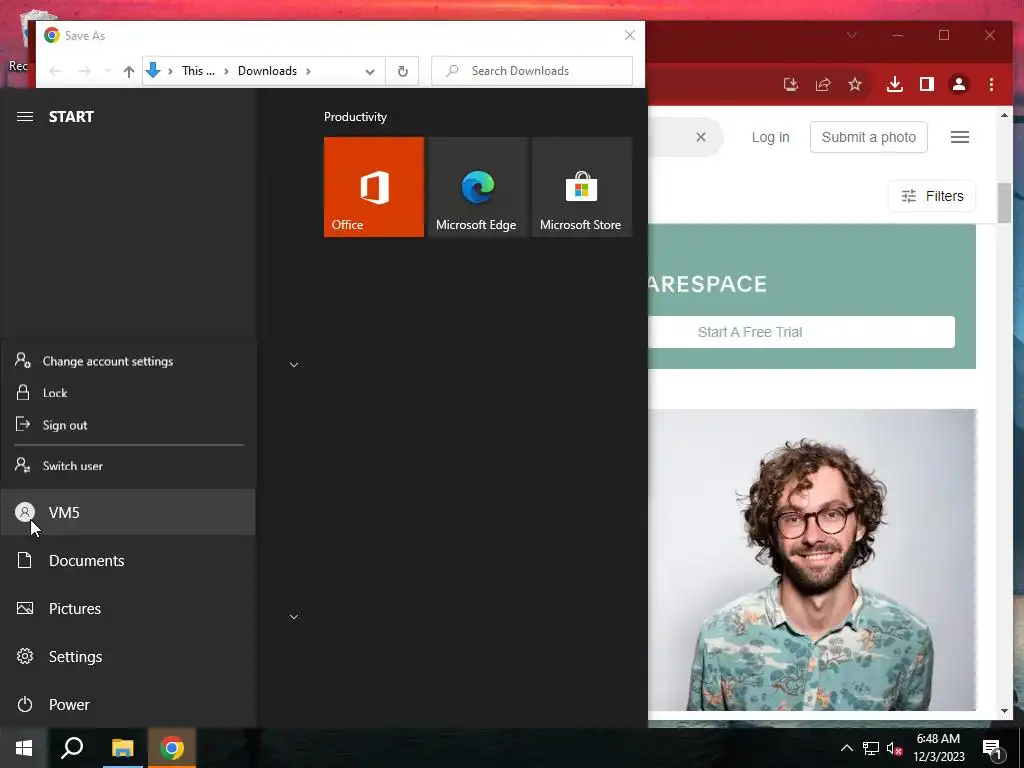The width and height of the screenshot is (1024, 768).
Task: Click Start A Free Trial button
Action: coord(802,332)
